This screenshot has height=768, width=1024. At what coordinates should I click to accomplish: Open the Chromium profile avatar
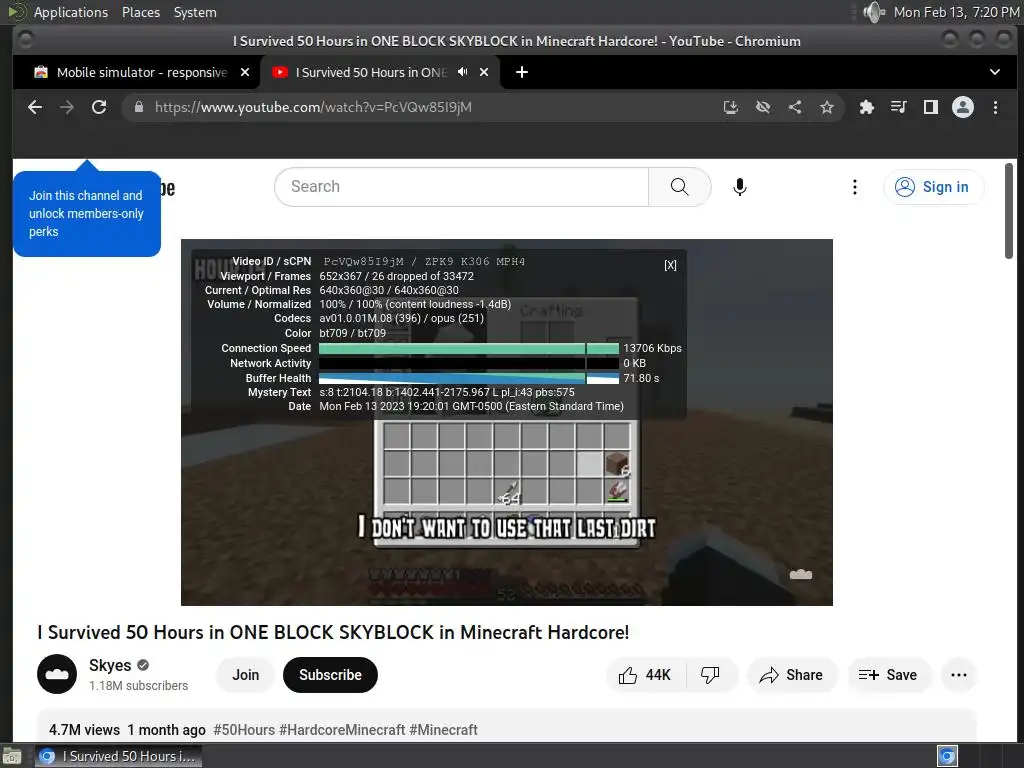pyautogui.click(x=963, y=107)
